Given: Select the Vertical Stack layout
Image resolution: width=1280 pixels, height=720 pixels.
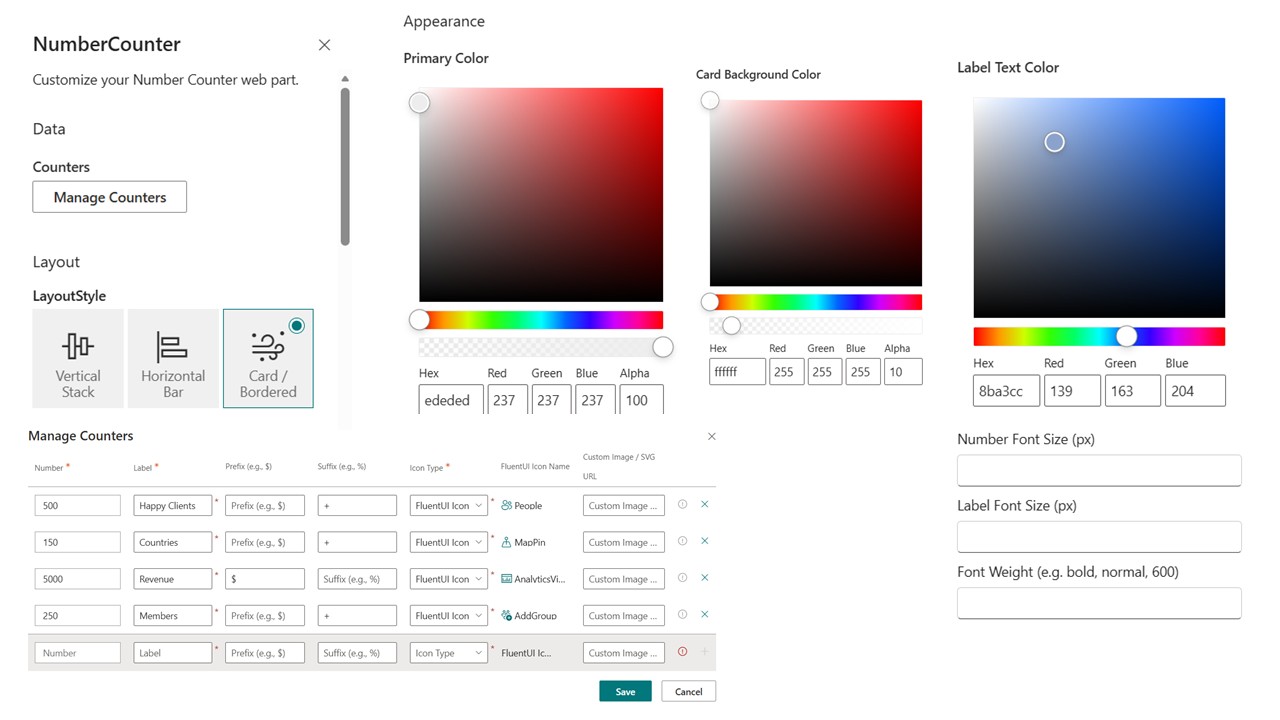Looking at the screenshot, I should [78, 358].
